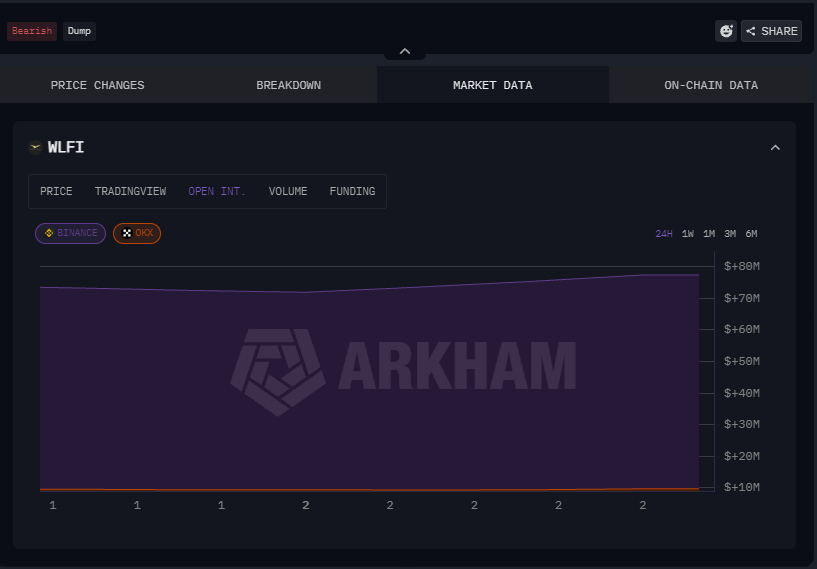Click the Bearish tag
817x569 pixels.
click(32, 31)
